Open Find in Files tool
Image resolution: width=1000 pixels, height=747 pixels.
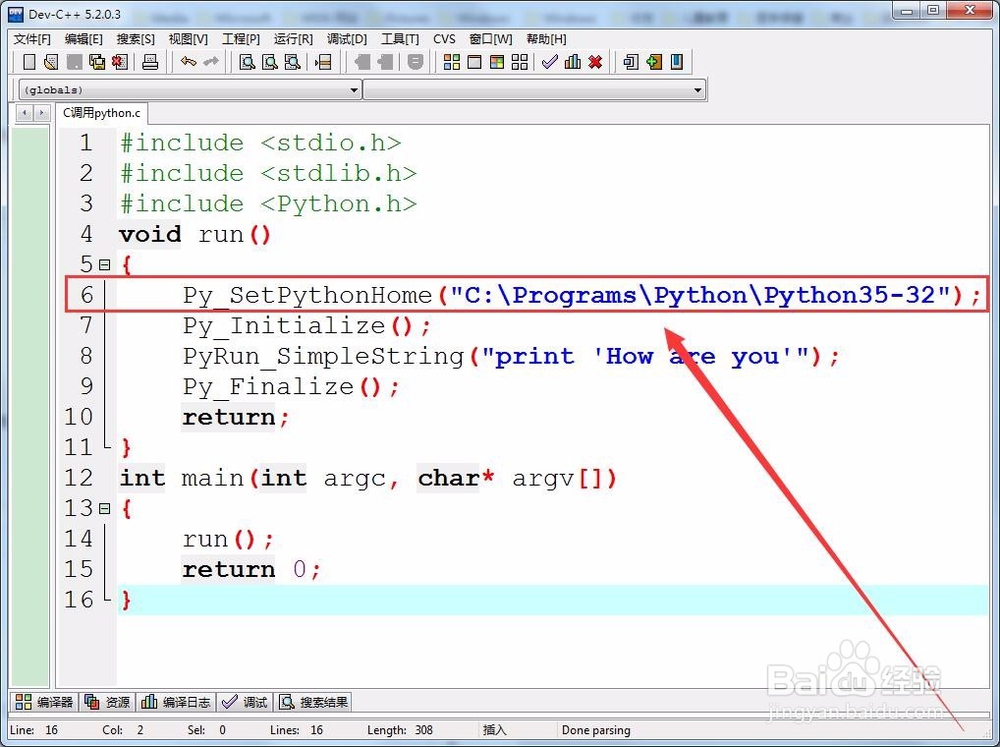[x=294, y=62]
